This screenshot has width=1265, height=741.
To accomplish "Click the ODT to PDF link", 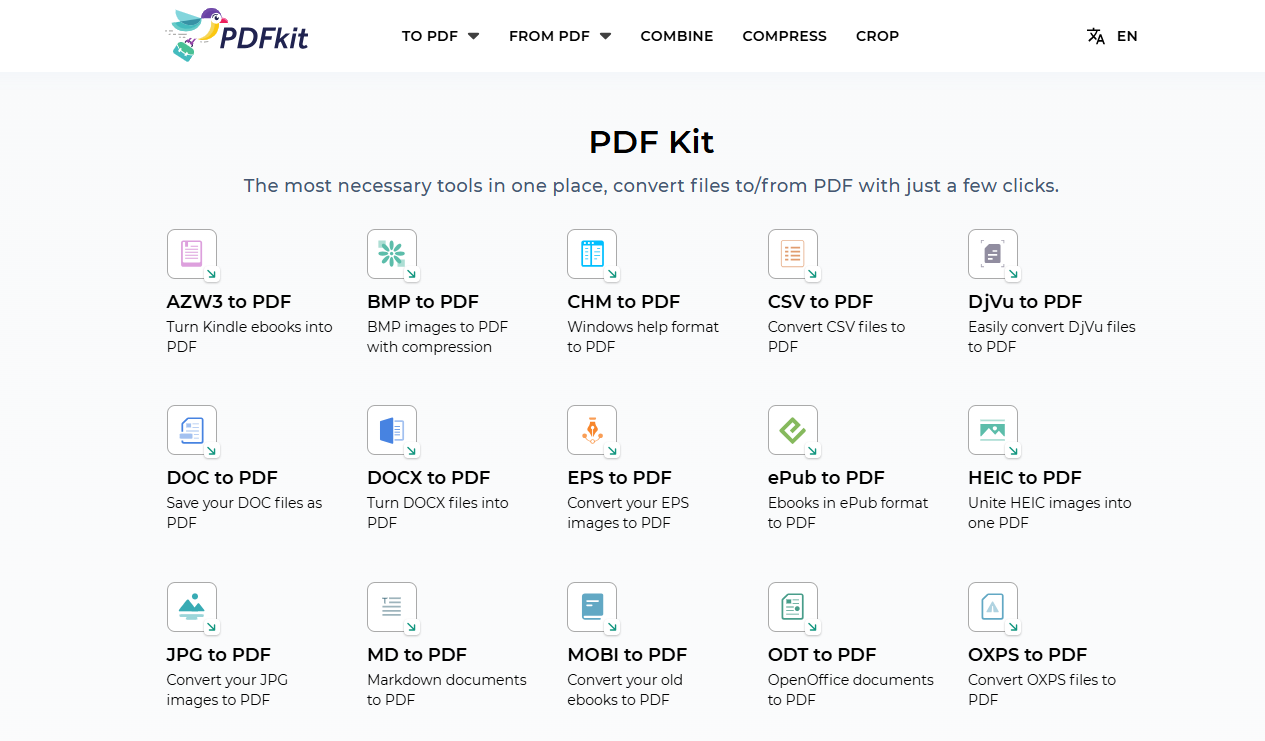I will [822, 654].
